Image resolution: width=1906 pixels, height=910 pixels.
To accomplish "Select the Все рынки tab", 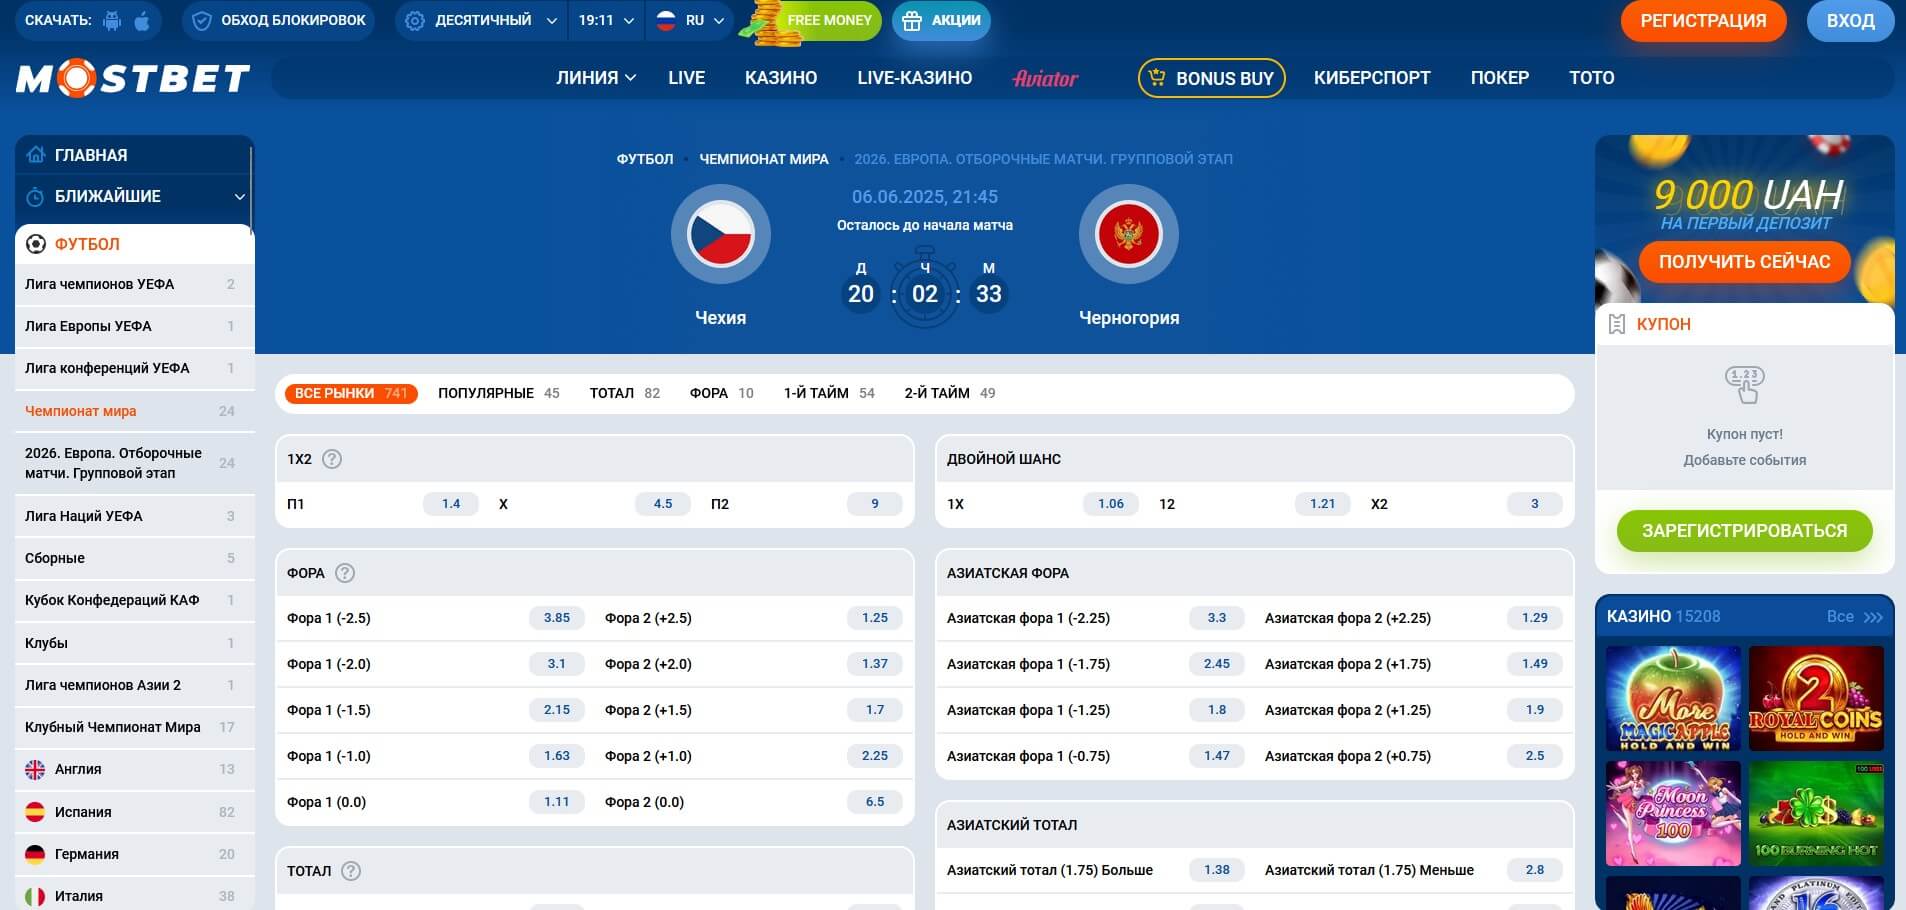I will click(351, 393).
